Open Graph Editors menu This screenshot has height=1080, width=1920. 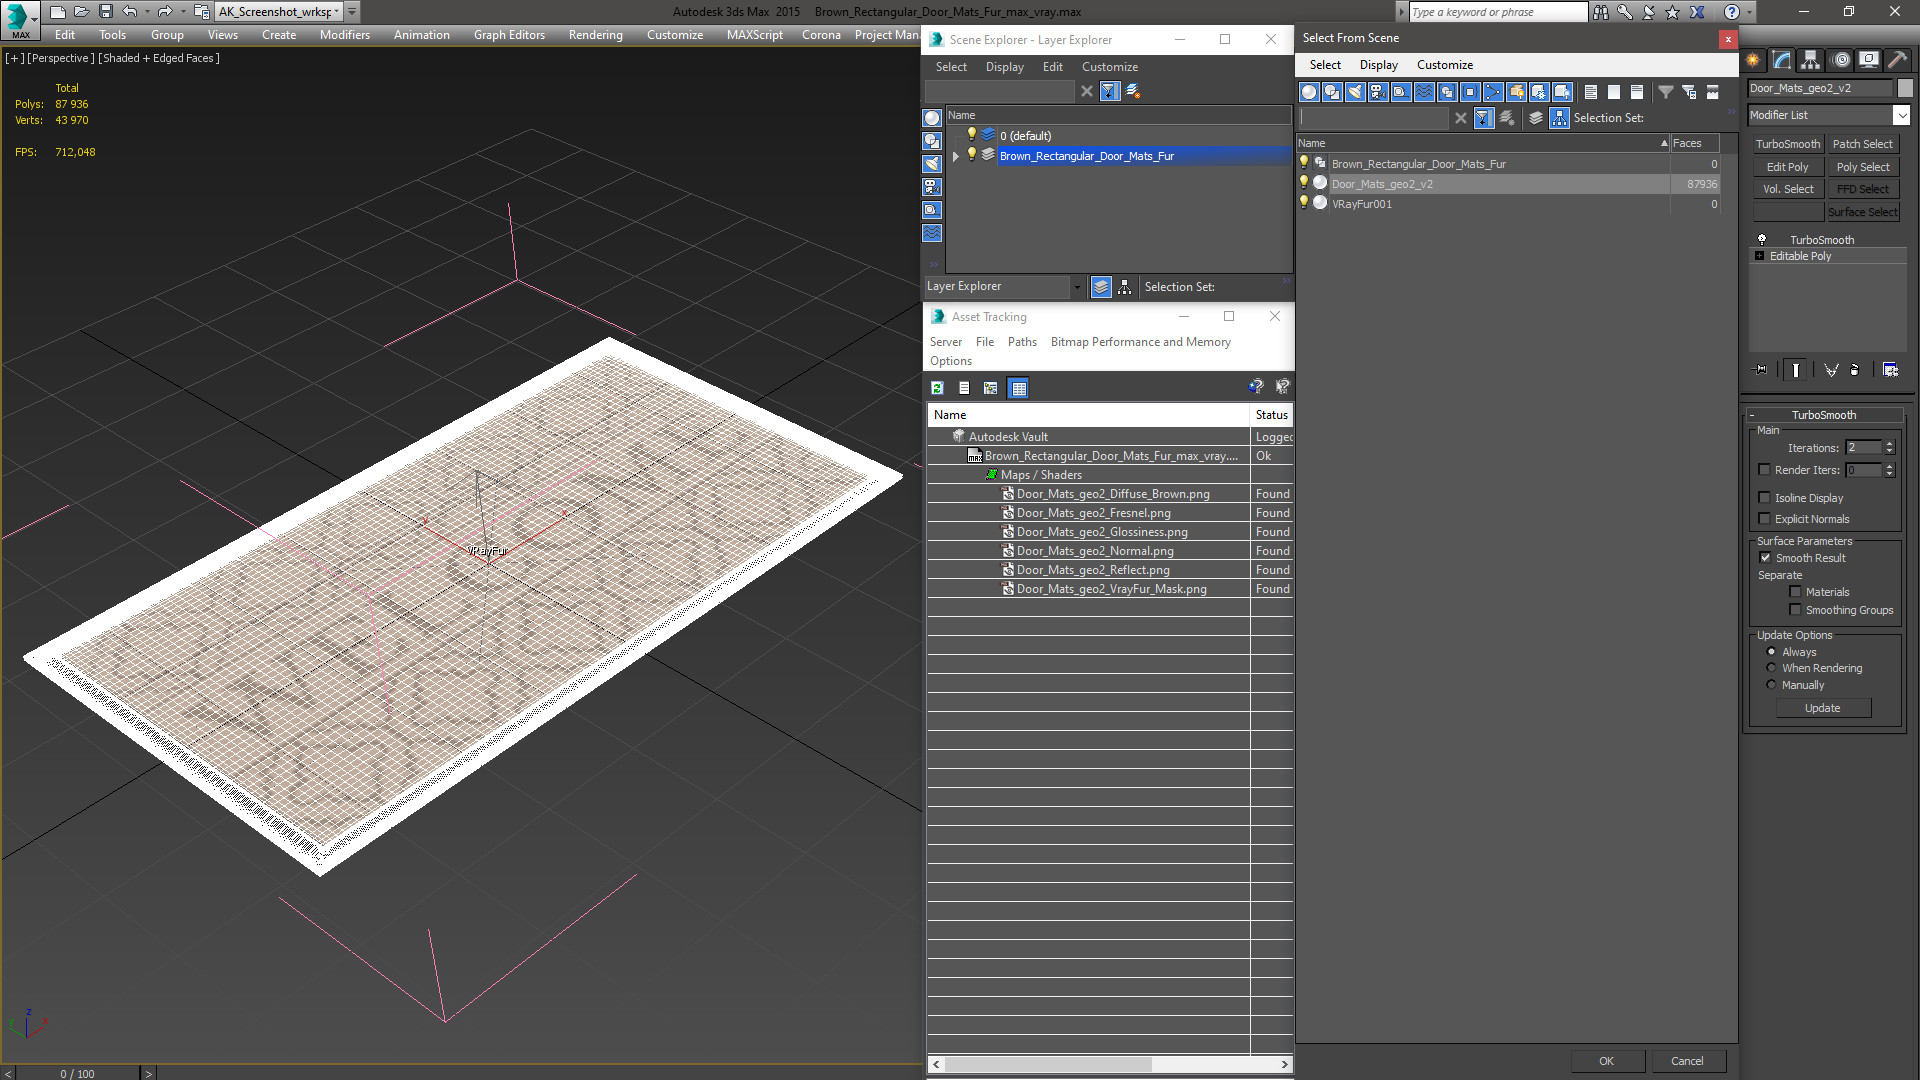(x=509, y=35)
